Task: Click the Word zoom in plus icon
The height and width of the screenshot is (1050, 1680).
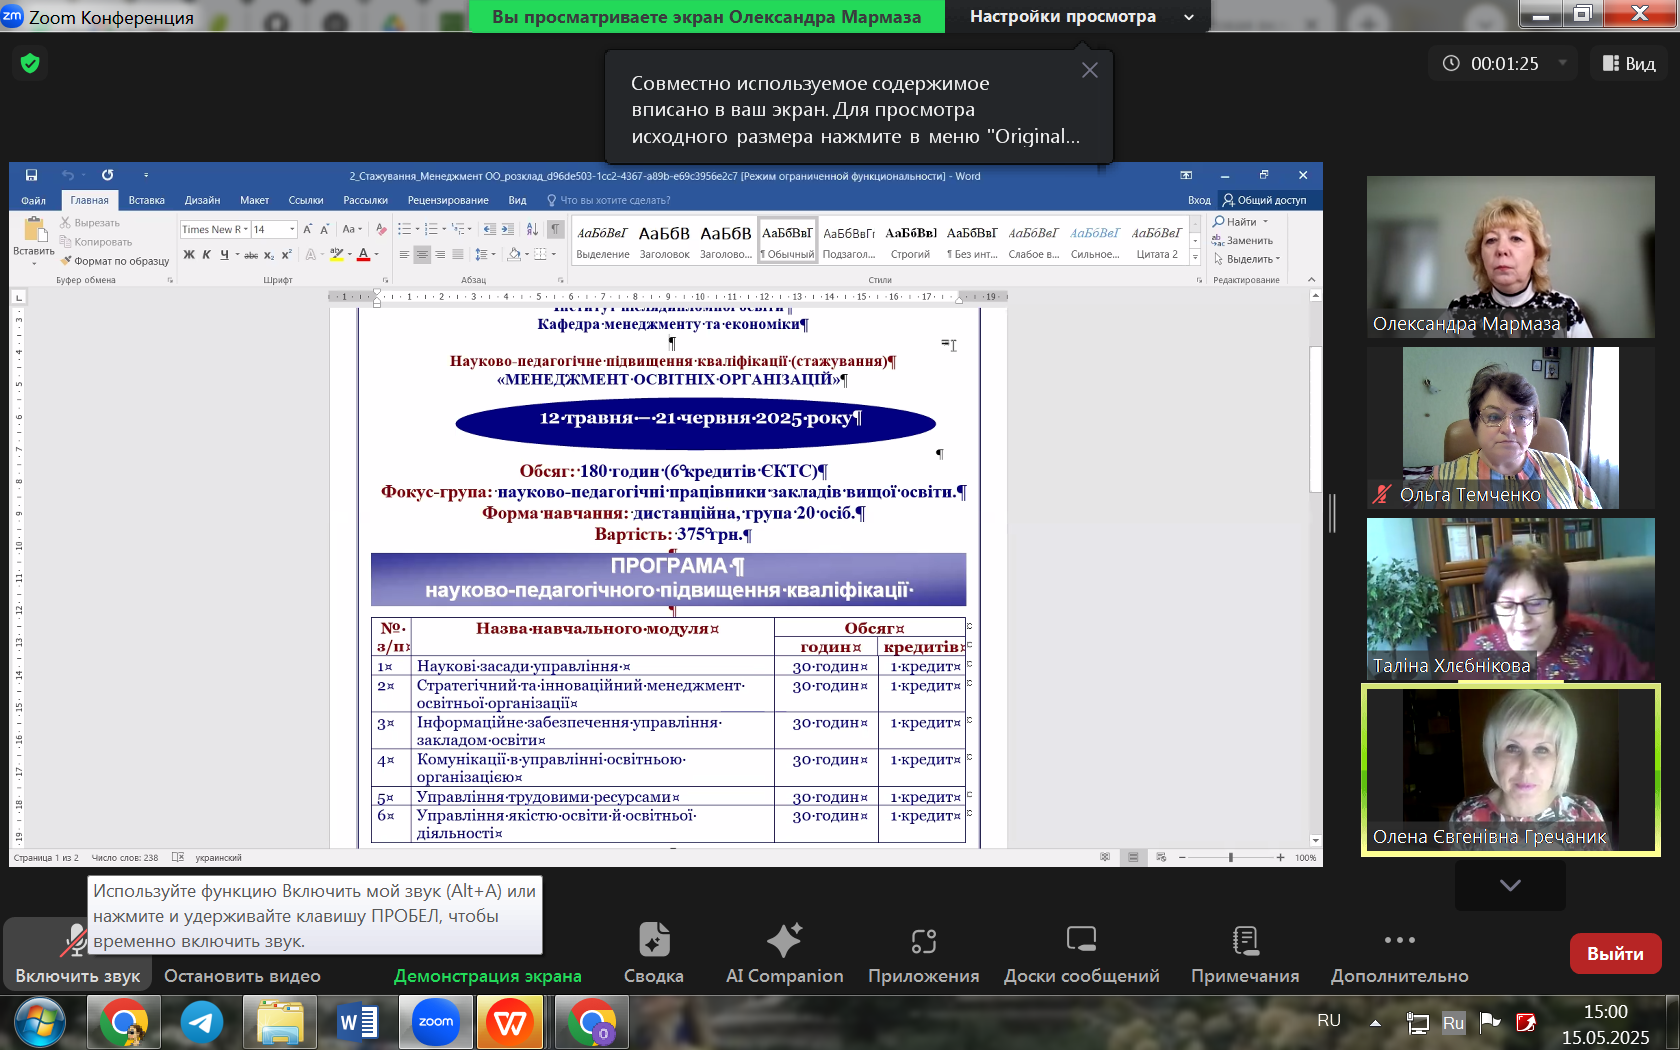Action: pos(1280,857)
